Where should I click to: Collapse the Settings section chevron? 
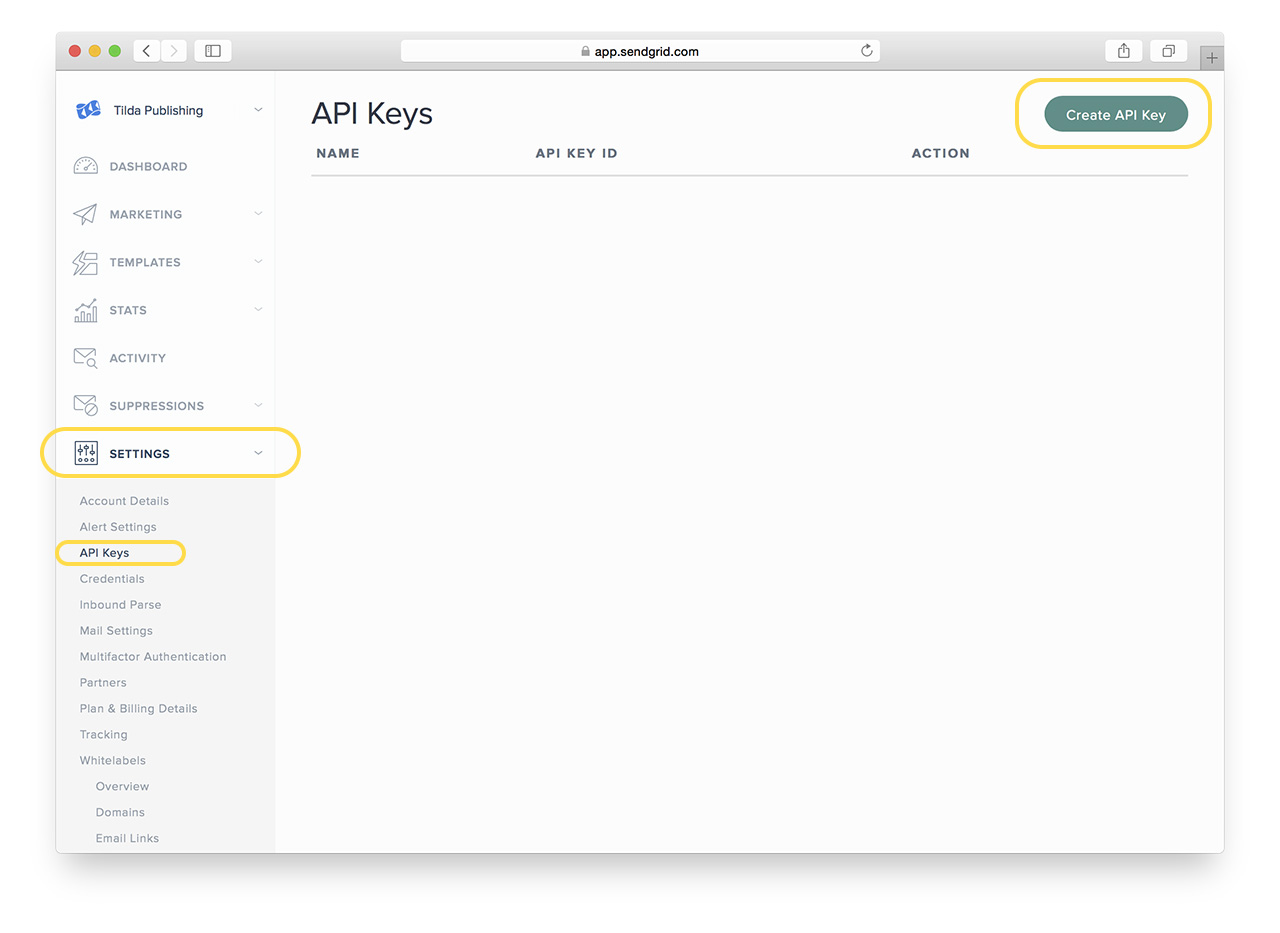(259, 453)
